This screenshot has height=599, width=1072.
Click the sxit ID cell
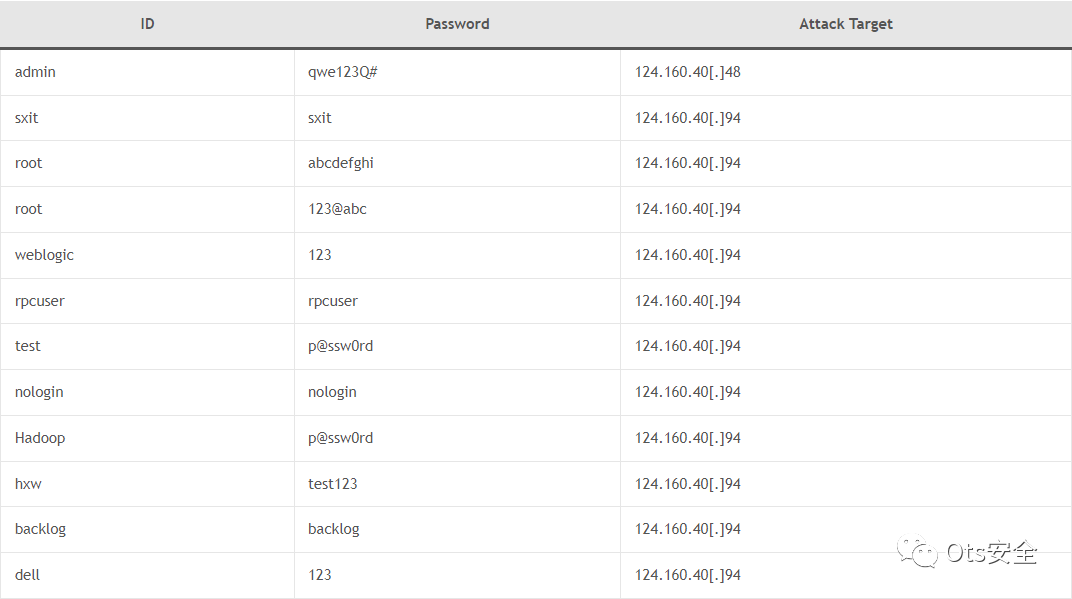coord(27,118)
